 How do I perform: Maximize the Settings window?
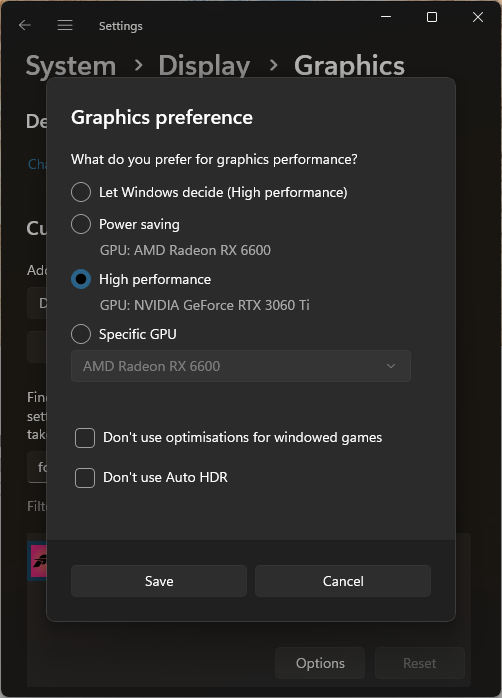tap(432, 17)
